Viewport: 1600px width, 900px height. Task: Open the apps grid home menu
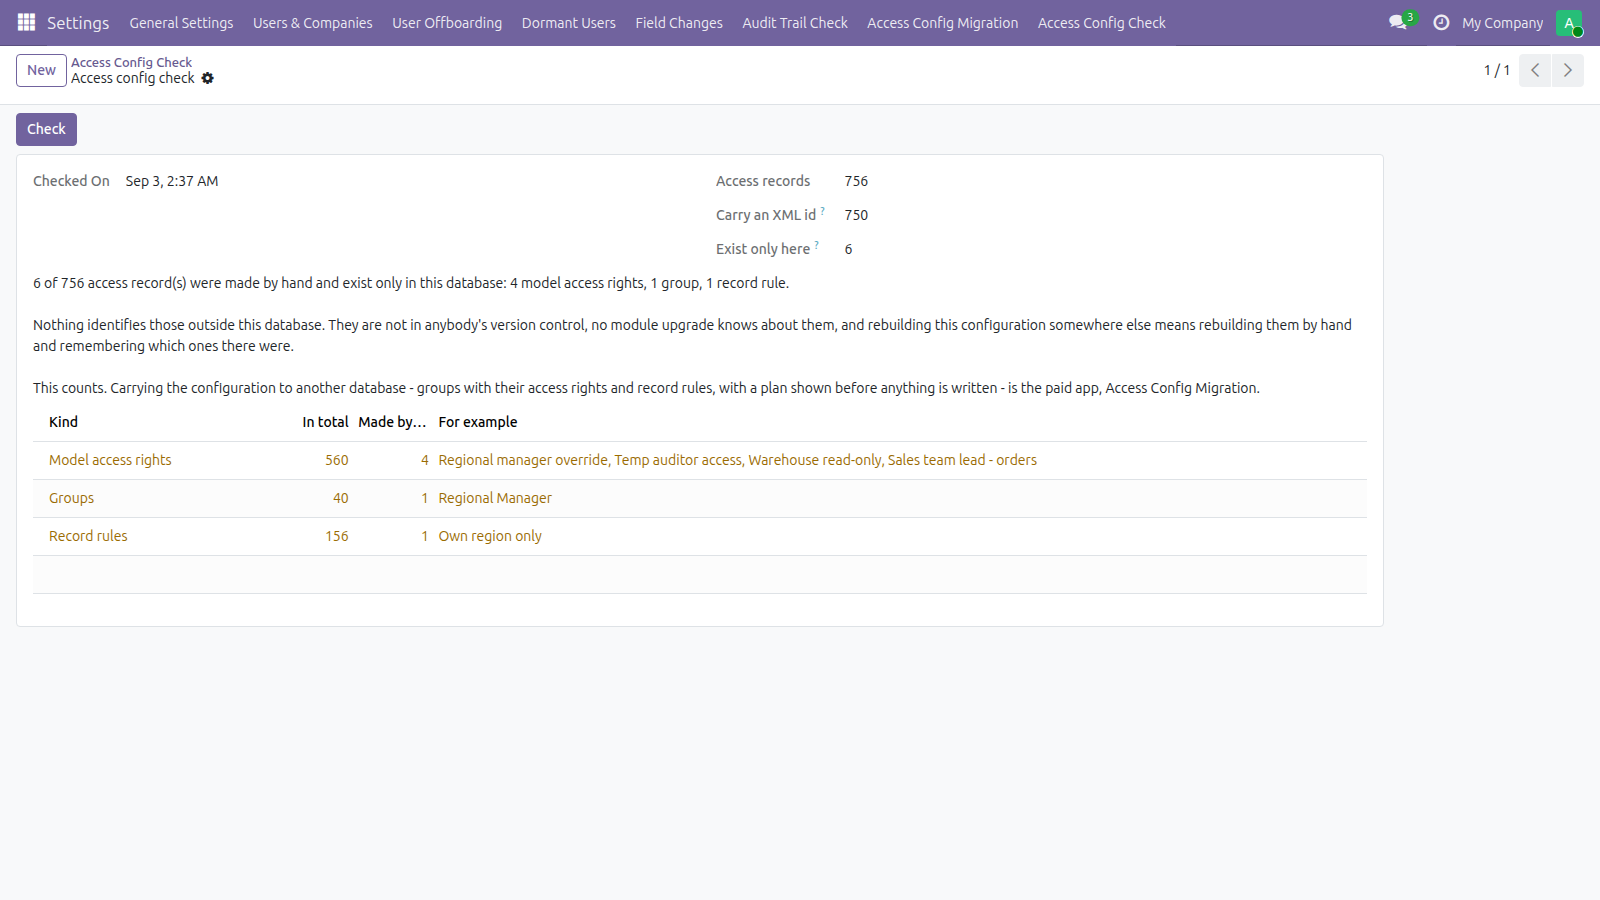point(26,22)
